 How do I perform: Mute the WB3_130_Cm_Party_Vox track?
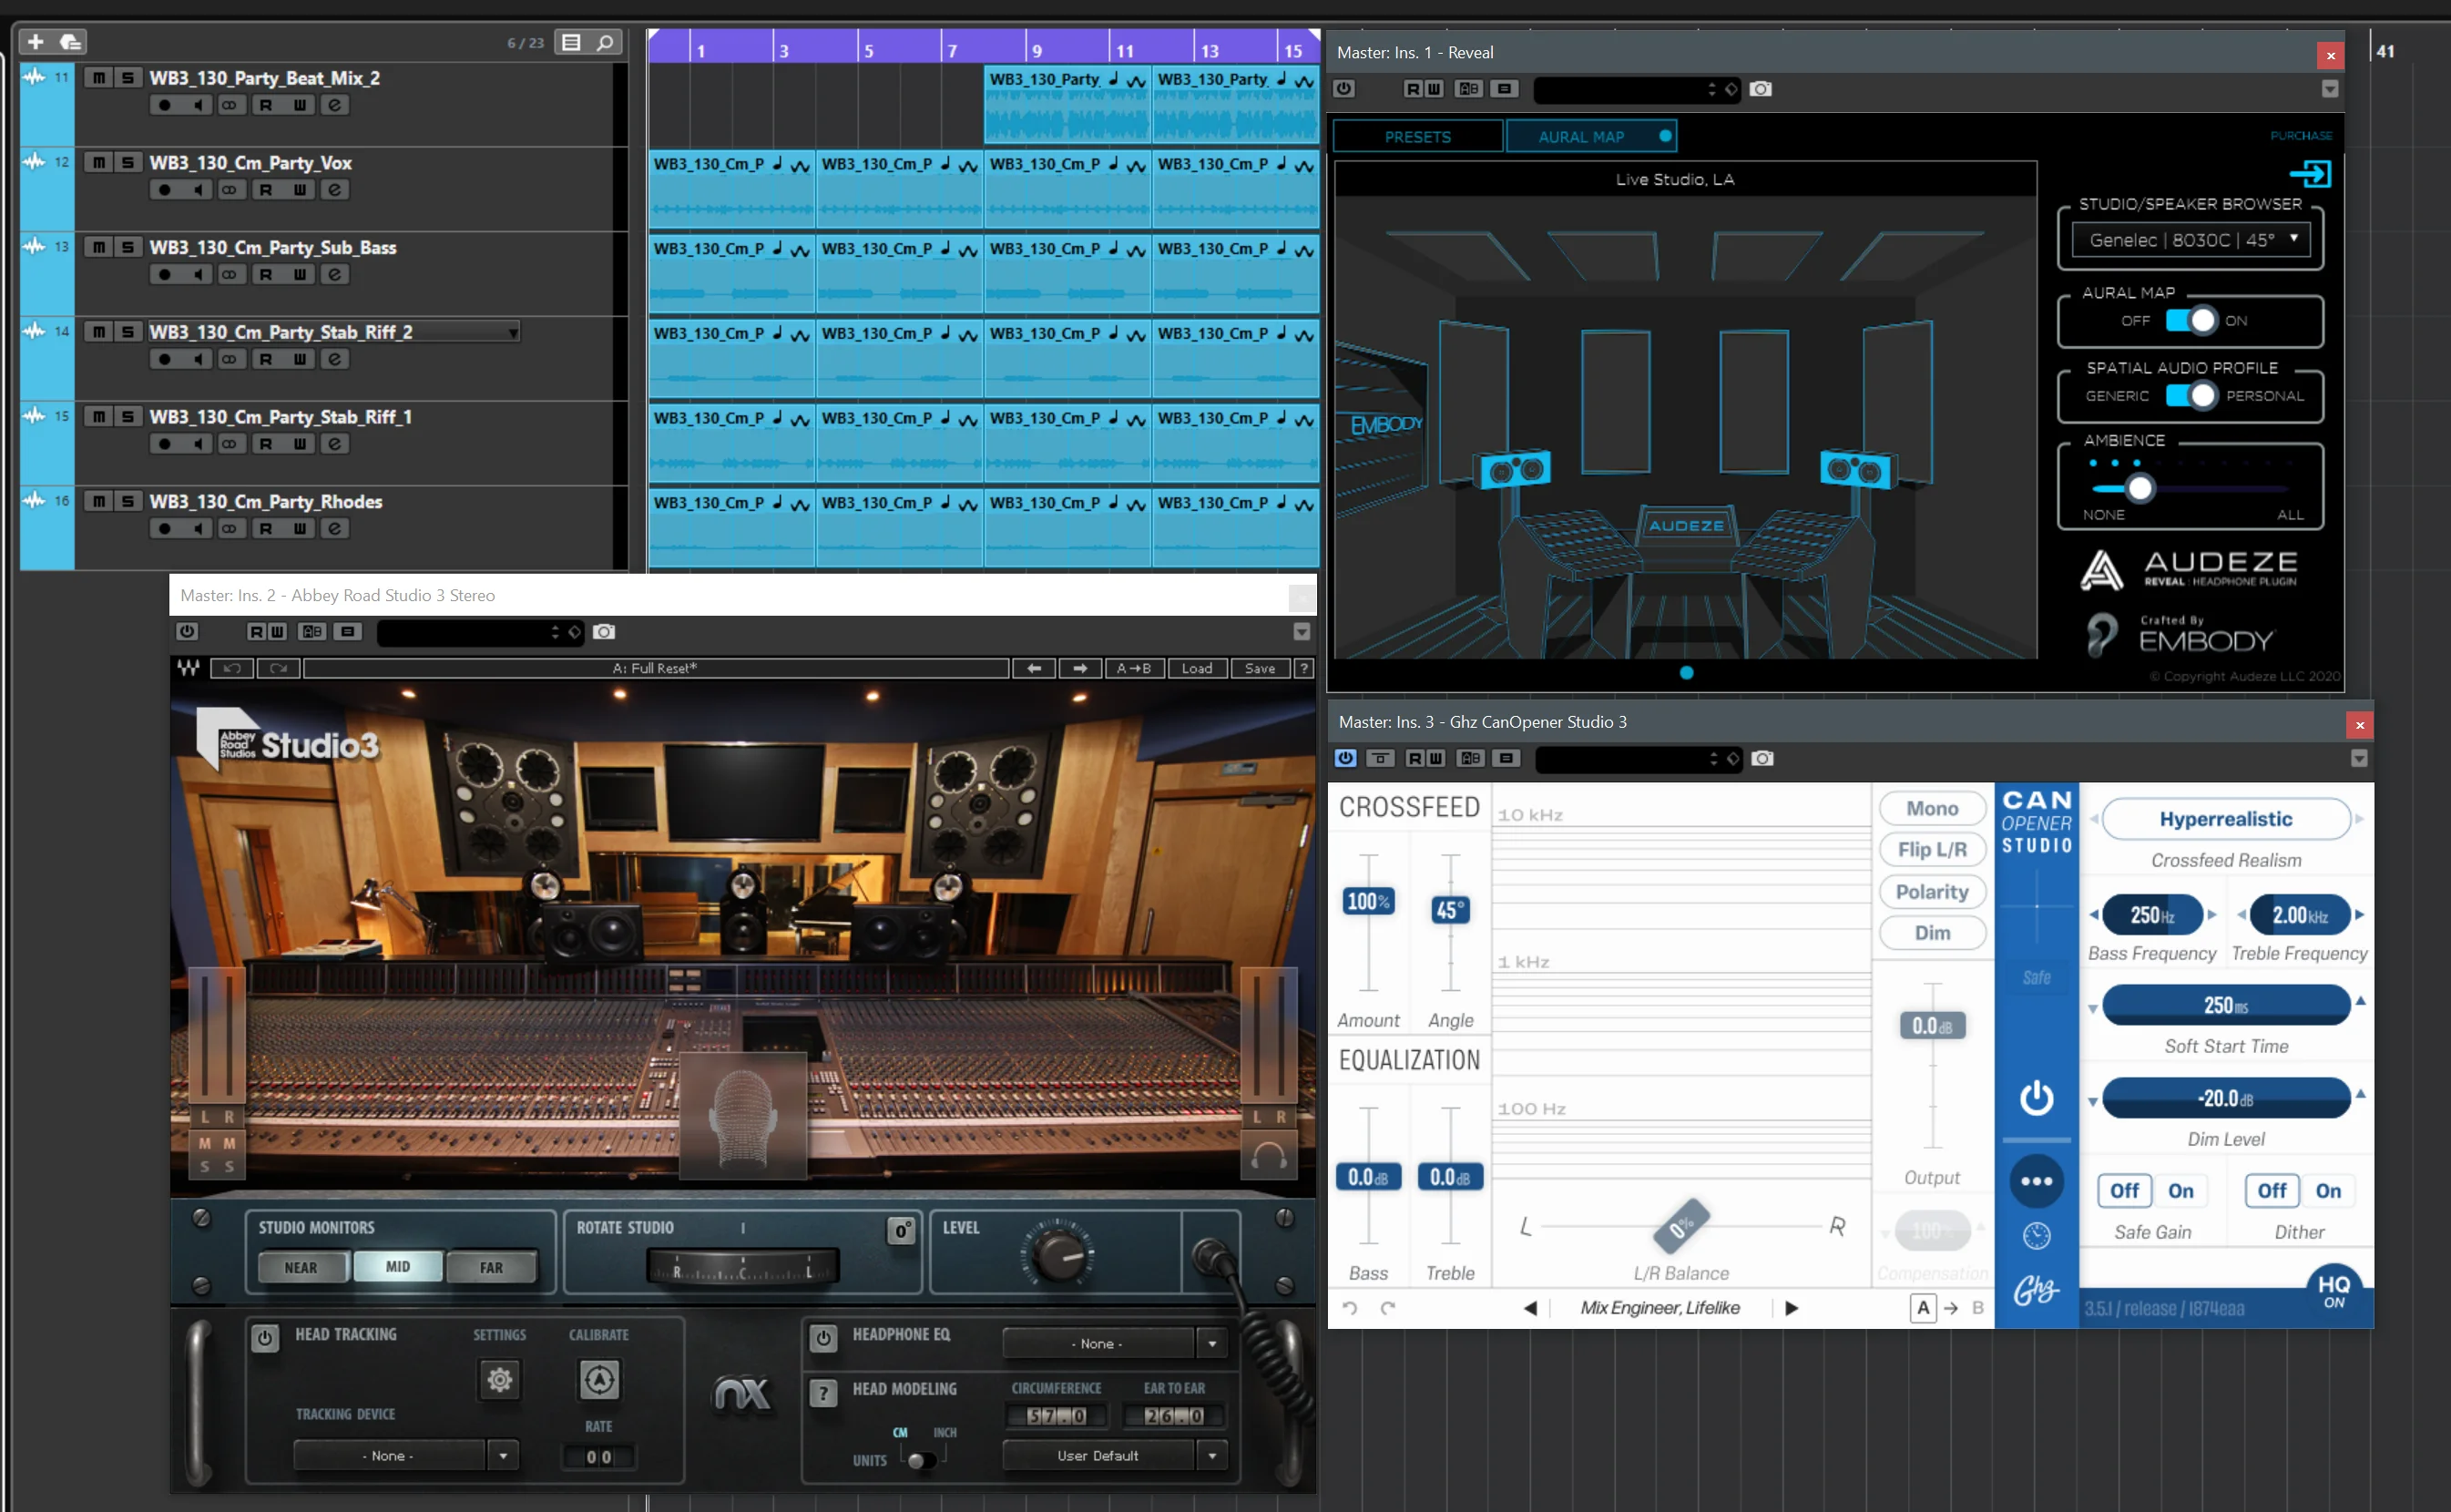pos(99,162)
